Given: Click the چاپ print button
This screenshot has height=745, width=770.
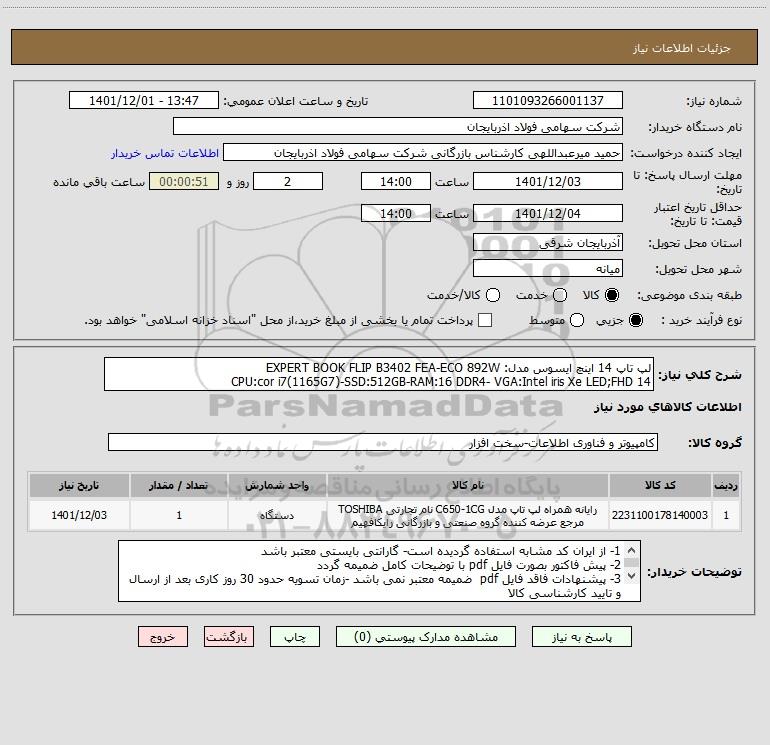Looking at the screenshot, I should (295, 637).
